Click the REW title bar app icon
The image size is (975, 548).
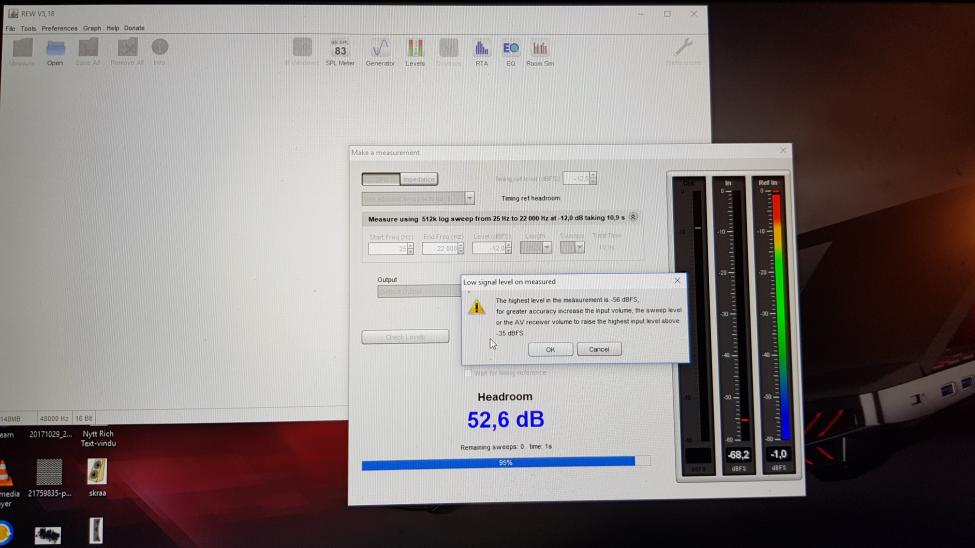click(12, 13)
